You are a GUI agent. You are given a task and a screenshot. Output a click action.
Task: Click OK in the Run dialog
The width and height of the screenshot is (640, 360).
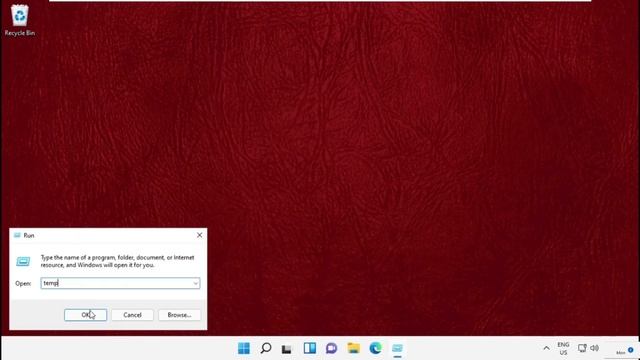[85, 315]
